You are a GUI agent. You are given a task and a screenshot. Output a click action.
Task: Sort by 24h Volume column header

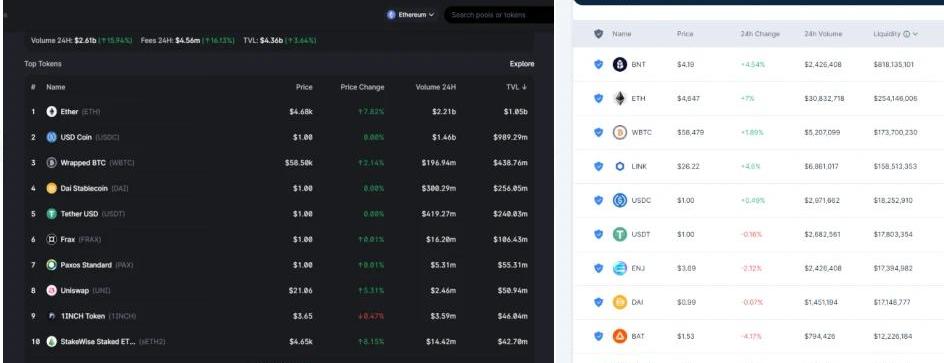[823, 34]
